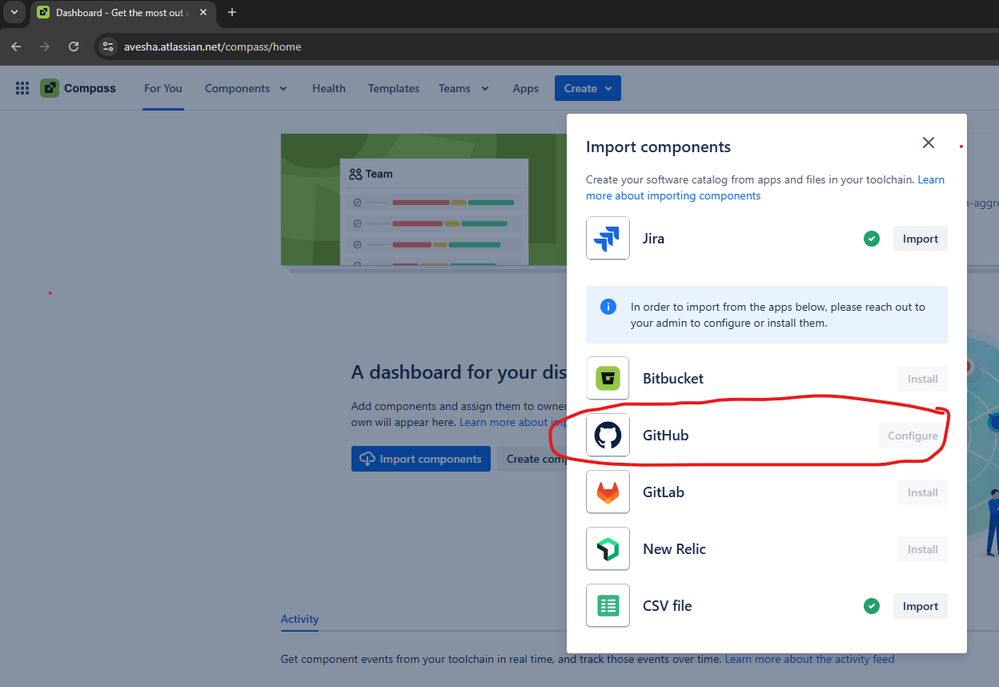This screenshot has height=687, width=999.
Task: Open the importing components Learn more link
Action: [672, 195]
